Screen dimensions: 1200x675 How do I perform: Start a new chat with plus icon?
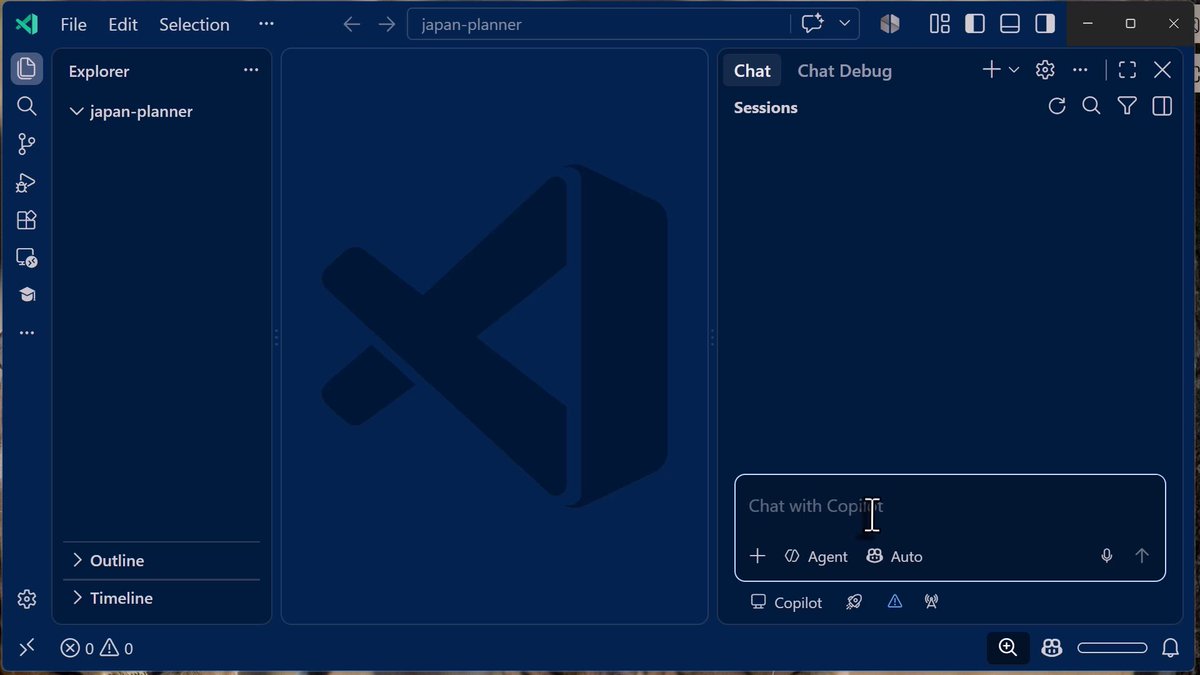click(x=990, y=70)
